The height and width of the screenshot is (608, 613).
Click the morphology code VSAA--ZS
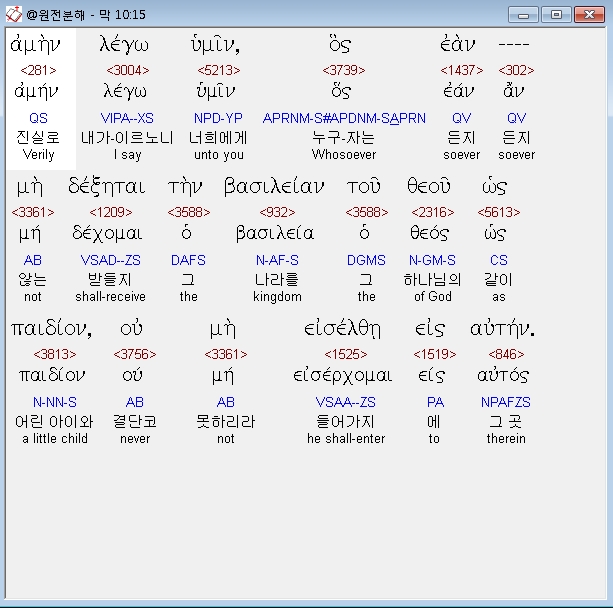(346, 402)
